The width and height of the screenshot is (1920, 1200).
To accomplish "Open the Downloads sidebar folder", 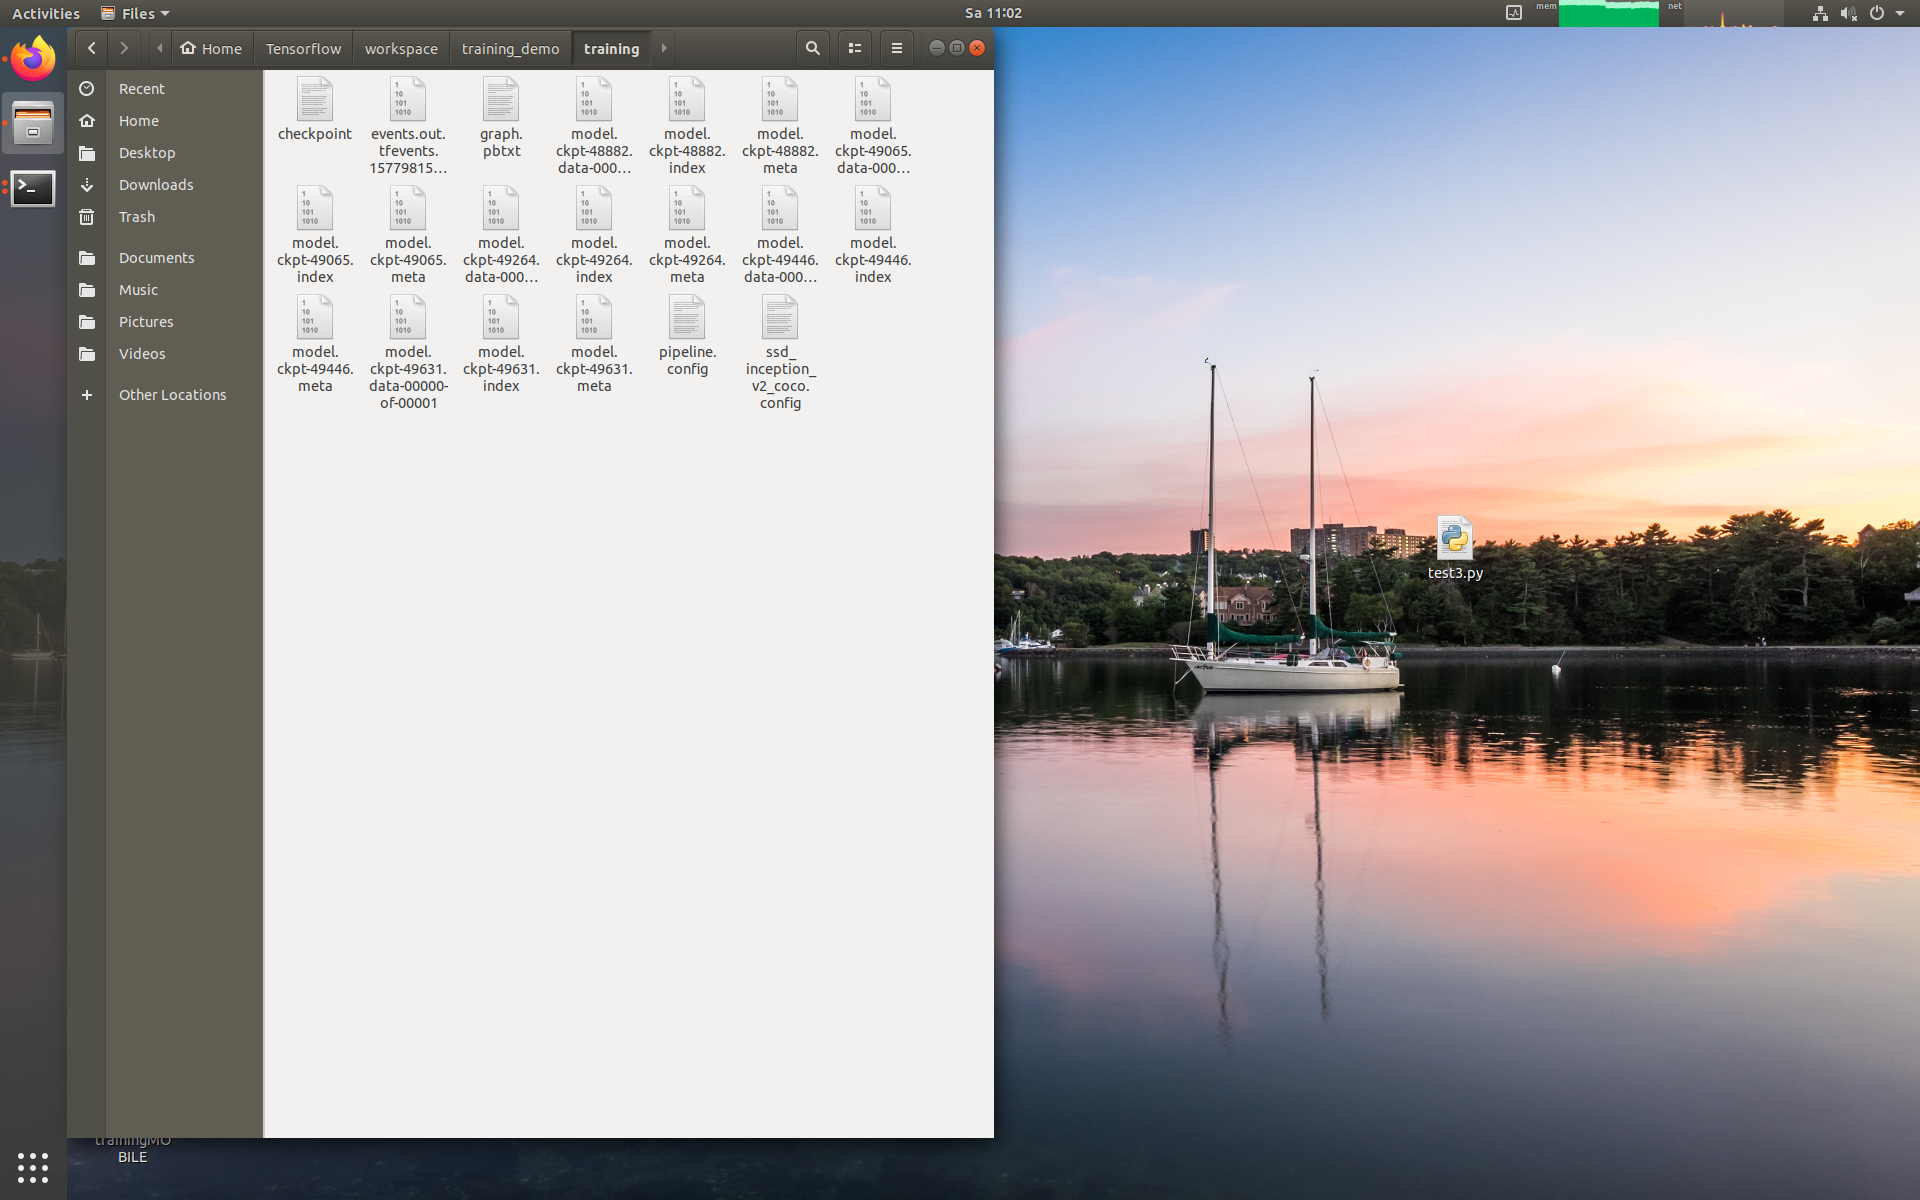I will (x=156, y=185).
